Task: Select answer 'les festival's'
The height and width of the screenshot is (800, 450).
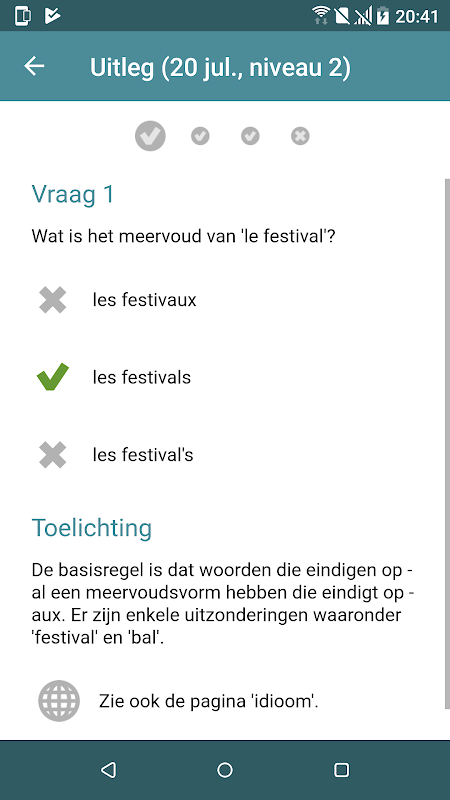Action: click(x=143, y=455)
